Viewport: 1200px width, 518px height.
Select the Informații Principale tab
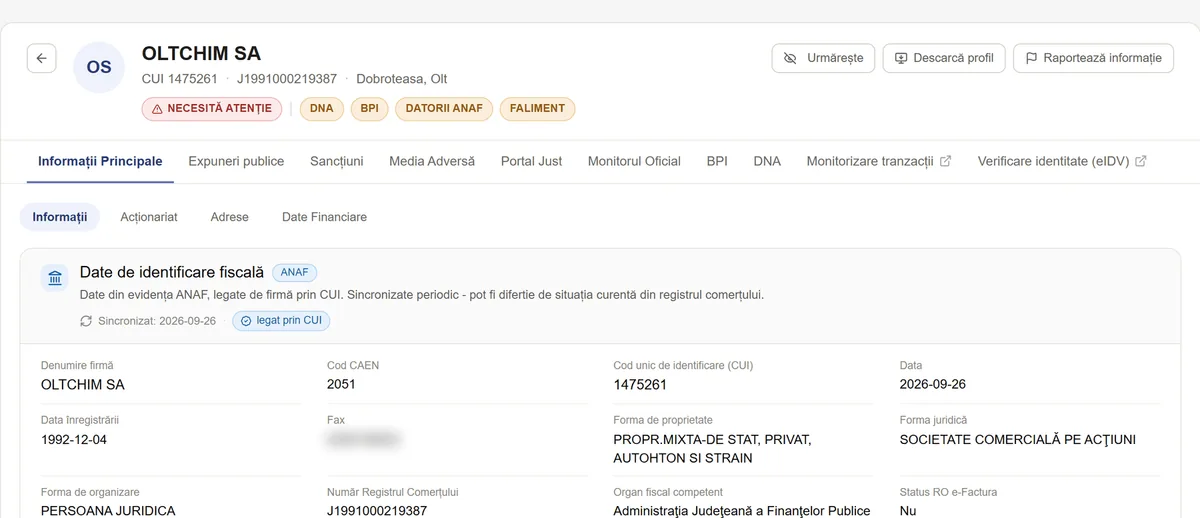(100, 161)
